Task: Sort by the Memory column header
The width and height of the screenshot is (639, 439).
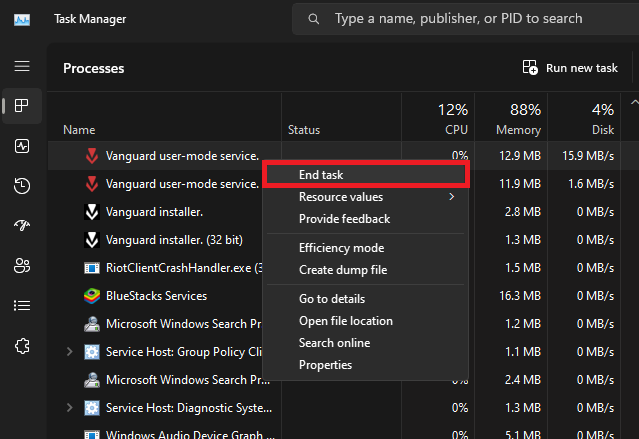Action: click(x=511, y=117)
